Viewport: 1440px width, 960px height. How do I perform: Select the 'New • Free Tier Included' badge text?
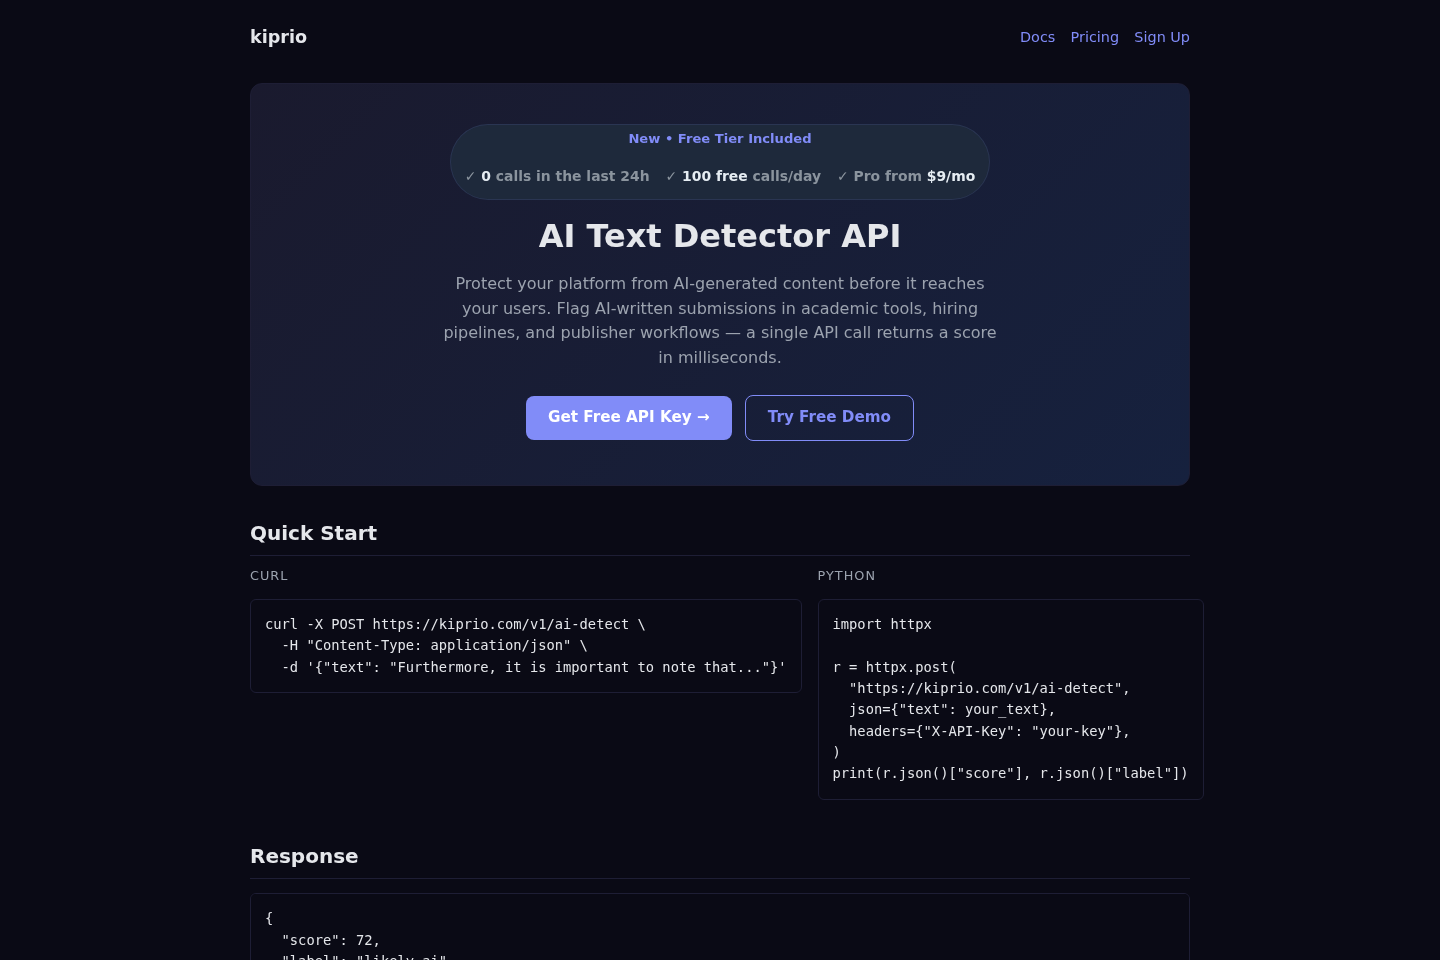(x=720, y=139)
